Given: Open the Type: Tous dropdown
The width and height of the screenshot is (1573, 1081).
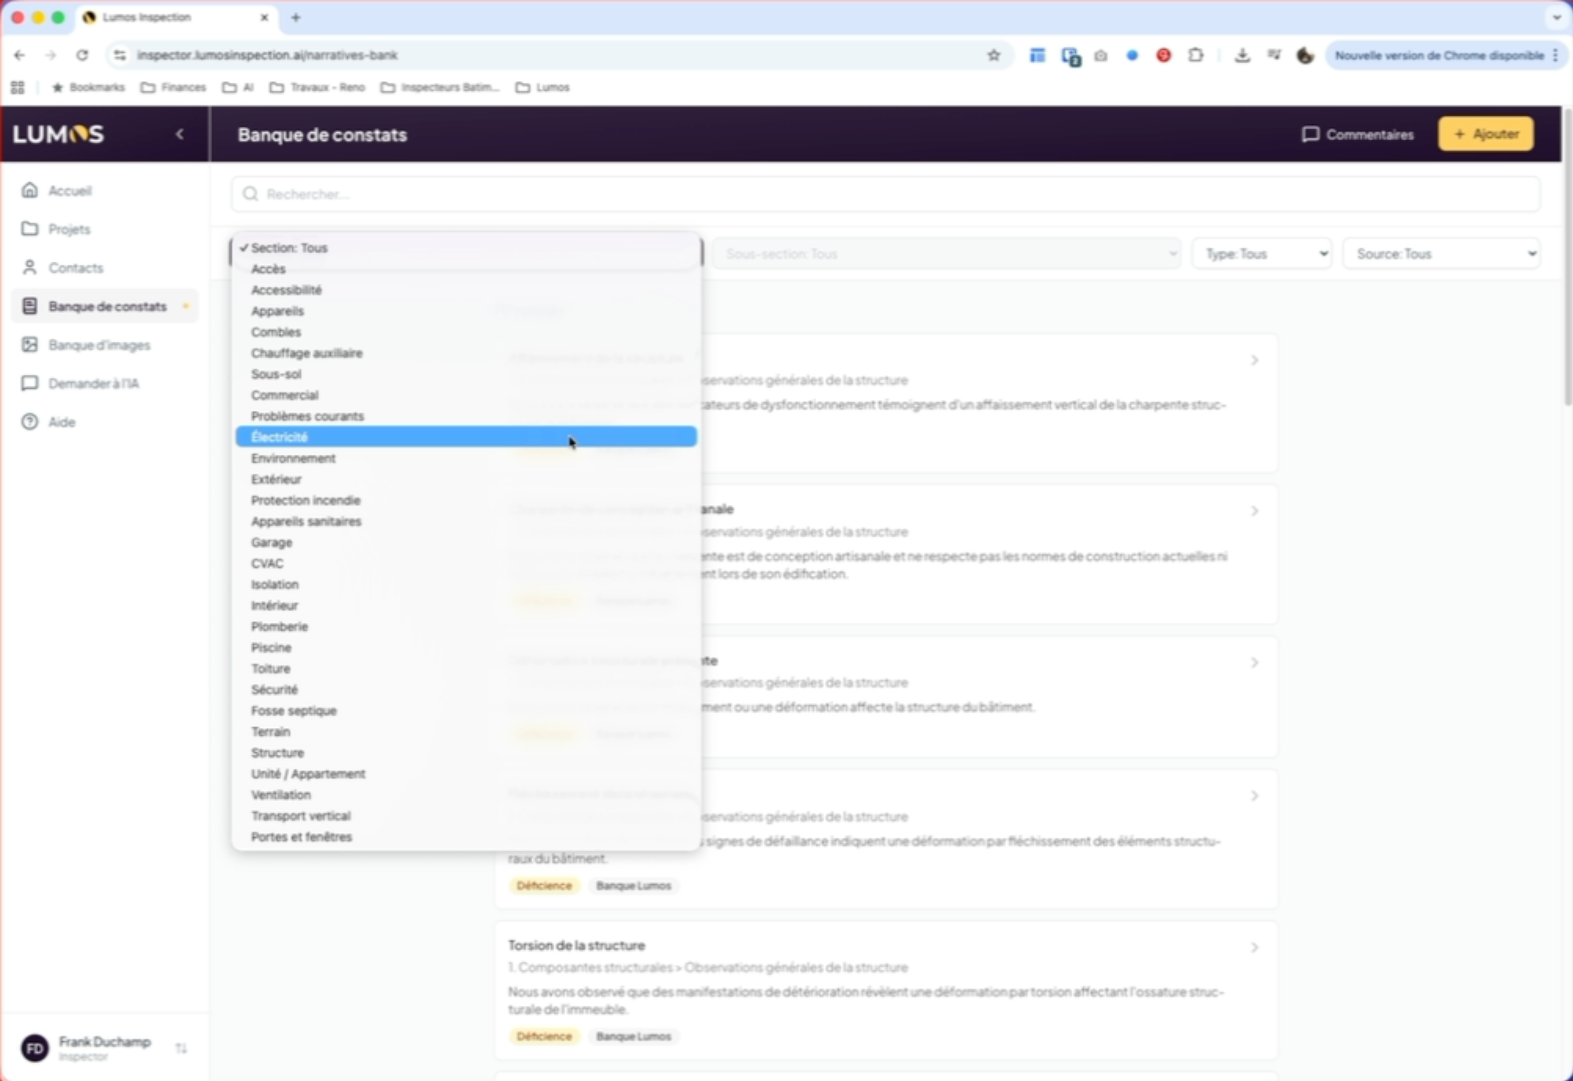Looking at the screenshot, I should (x=1262, y=254).
